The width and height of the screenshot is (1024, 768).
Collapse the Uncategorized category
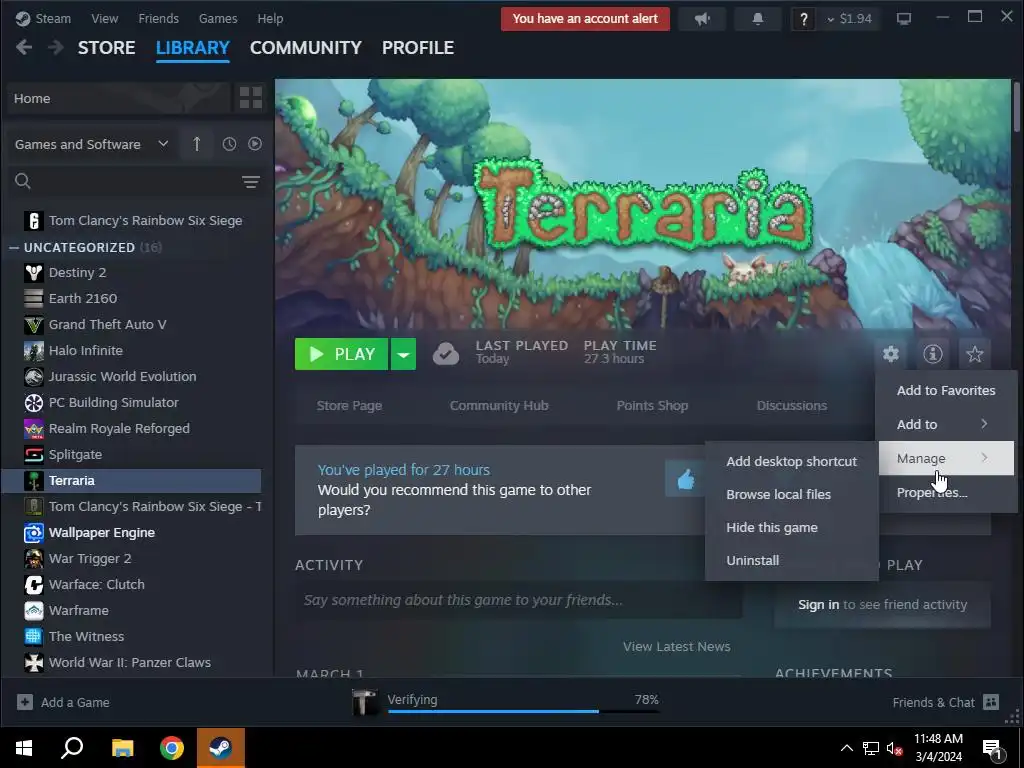pos(14,248)
